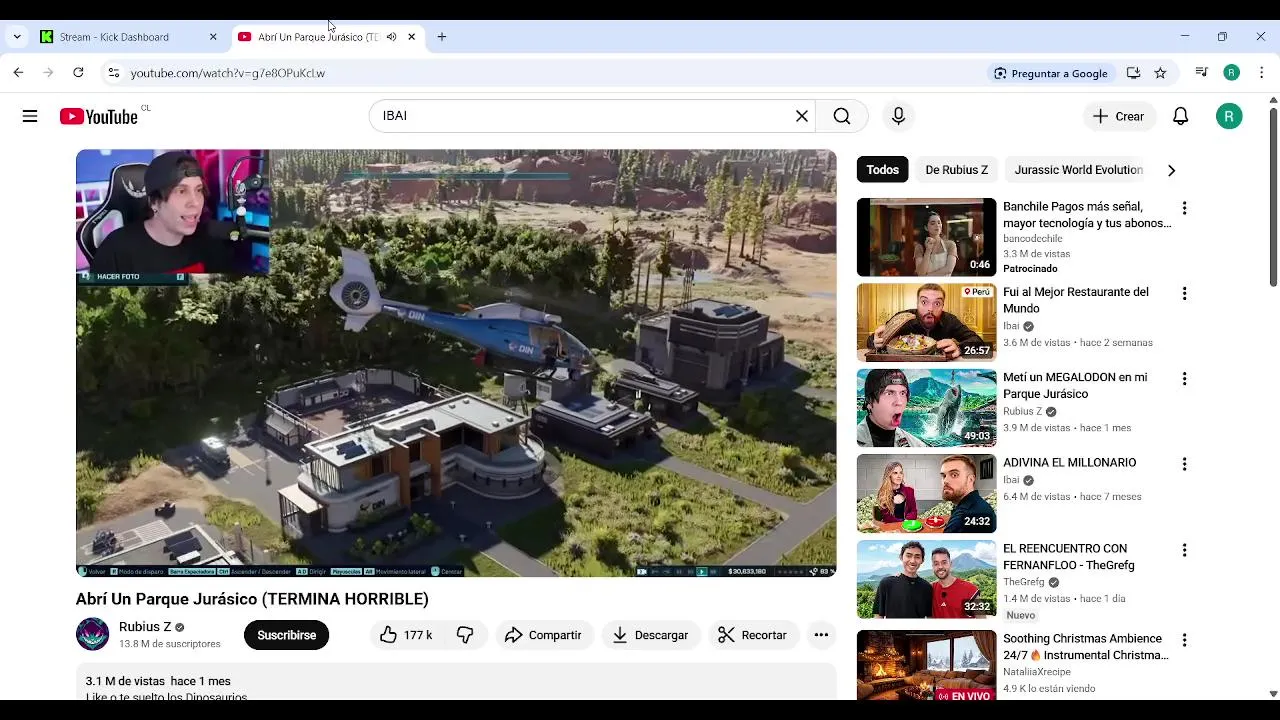Click the Crear button
The height and width of the screenshot is (720, 1280).
1119,116
